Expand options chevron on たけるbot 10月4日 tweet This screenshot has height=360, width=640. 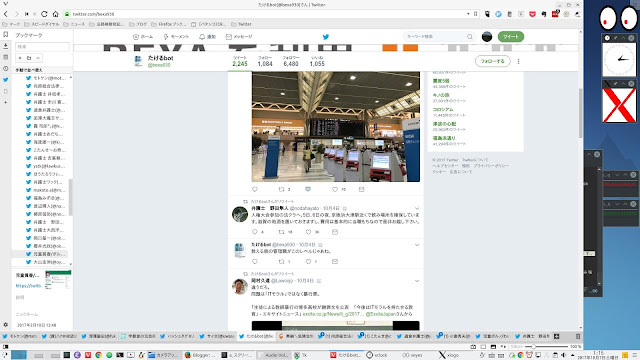tap(417, 245)
